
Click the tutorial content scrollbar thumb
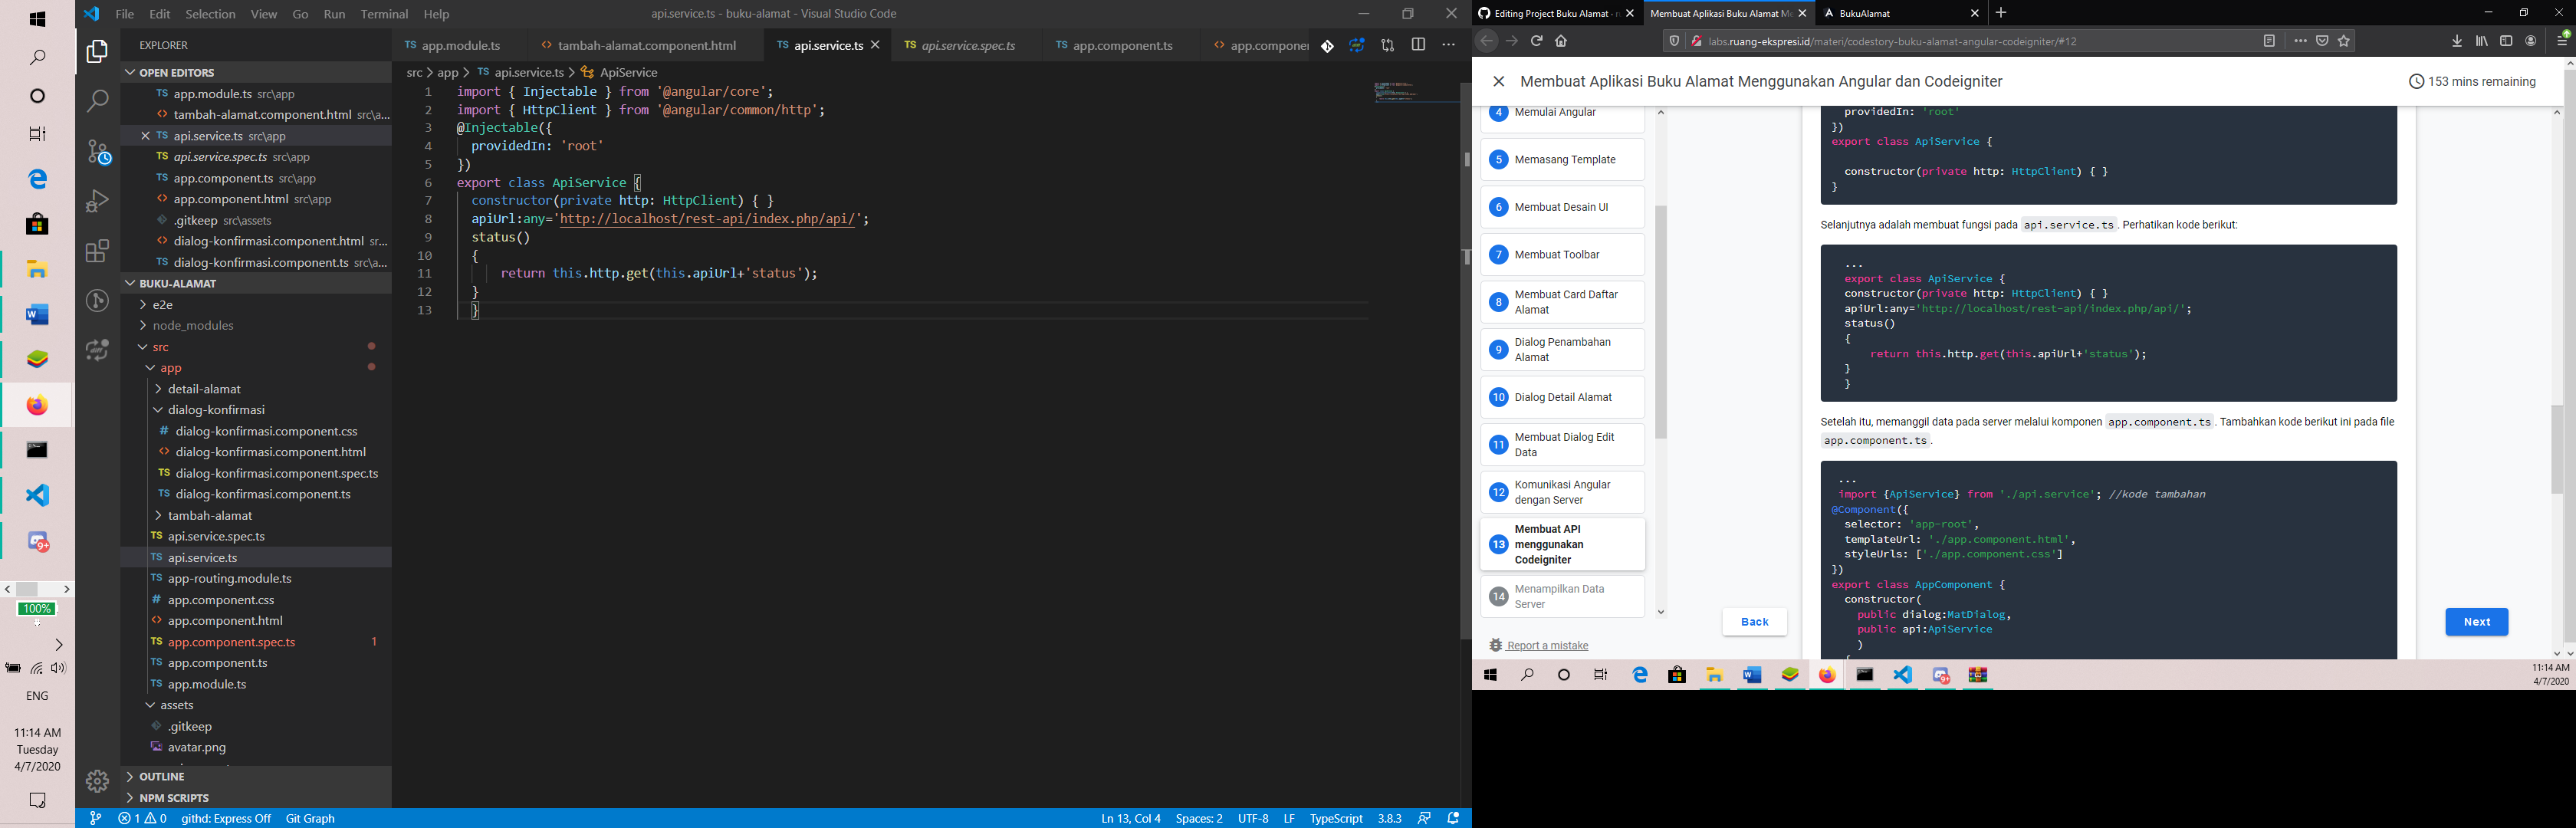click(x=2557, y=449)
